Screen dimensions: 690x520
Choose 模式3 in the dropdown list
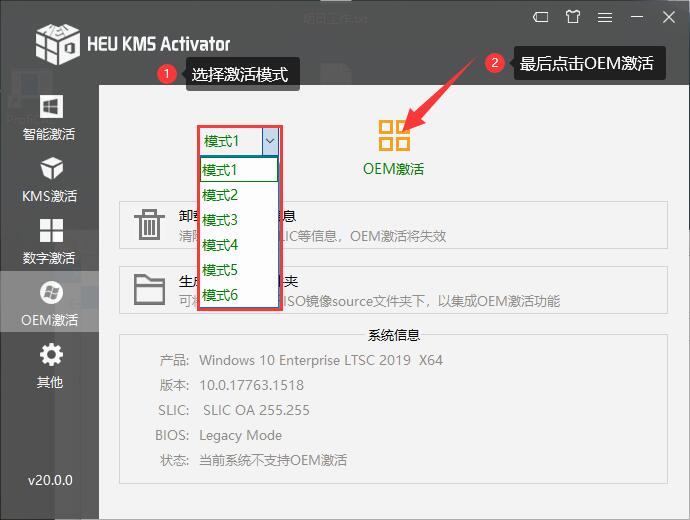pyautogui.click(x=239, y=220)
